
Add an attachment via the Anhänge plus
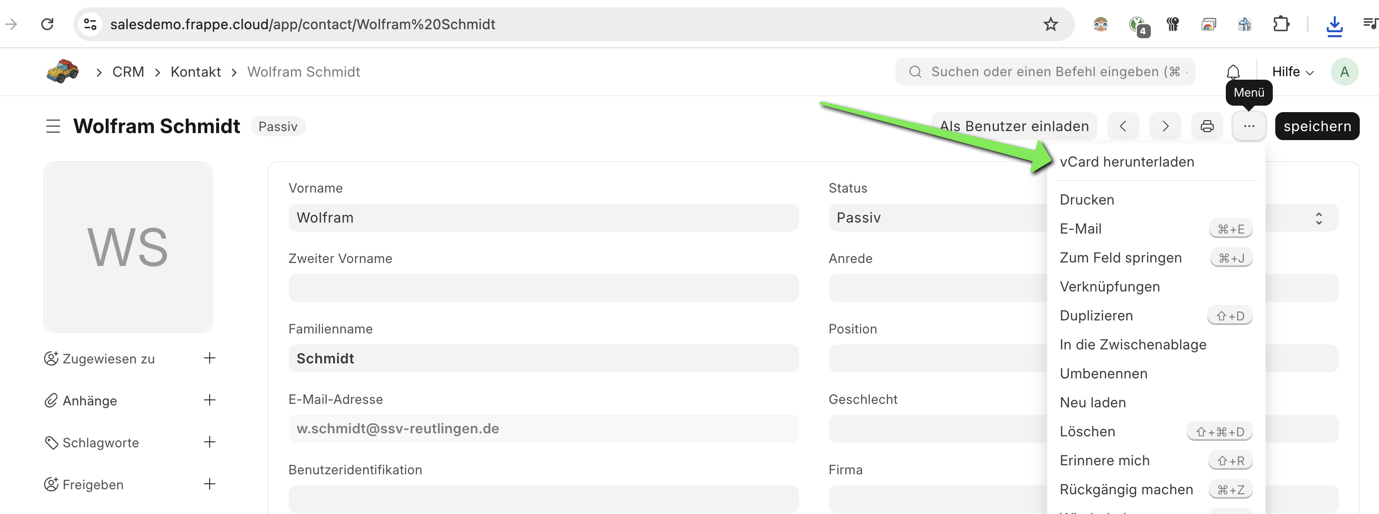(209, 400)
